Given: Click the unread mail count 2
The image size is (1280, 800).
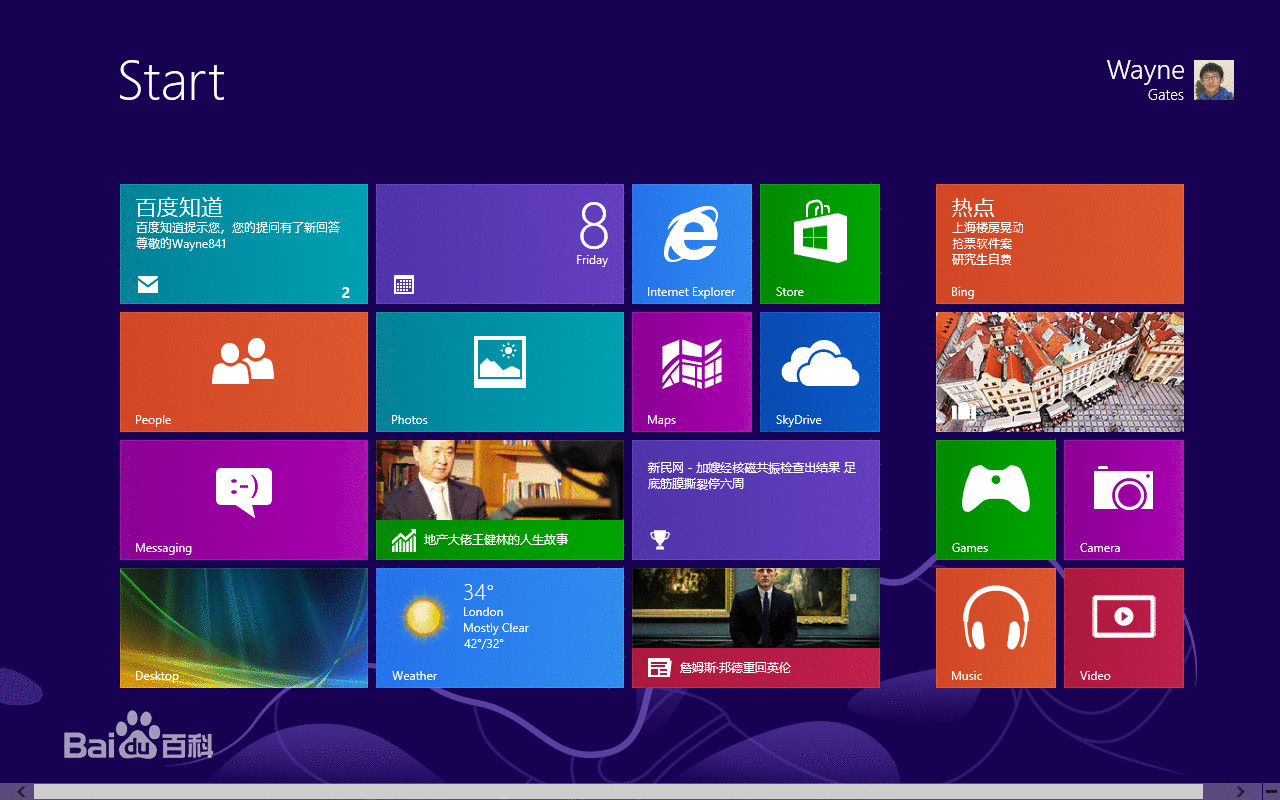Looking at the screenshot, I should (346, 293).
